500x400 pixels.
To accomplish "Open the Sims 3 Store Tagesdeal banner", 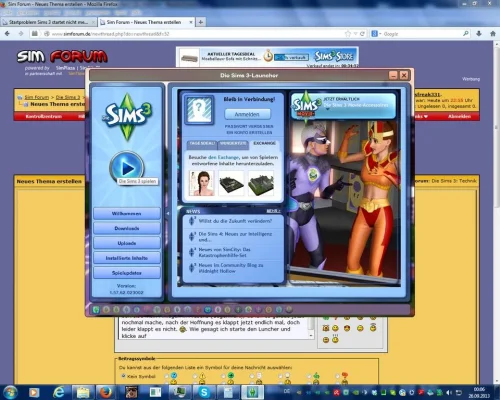I will click(267, 57).
